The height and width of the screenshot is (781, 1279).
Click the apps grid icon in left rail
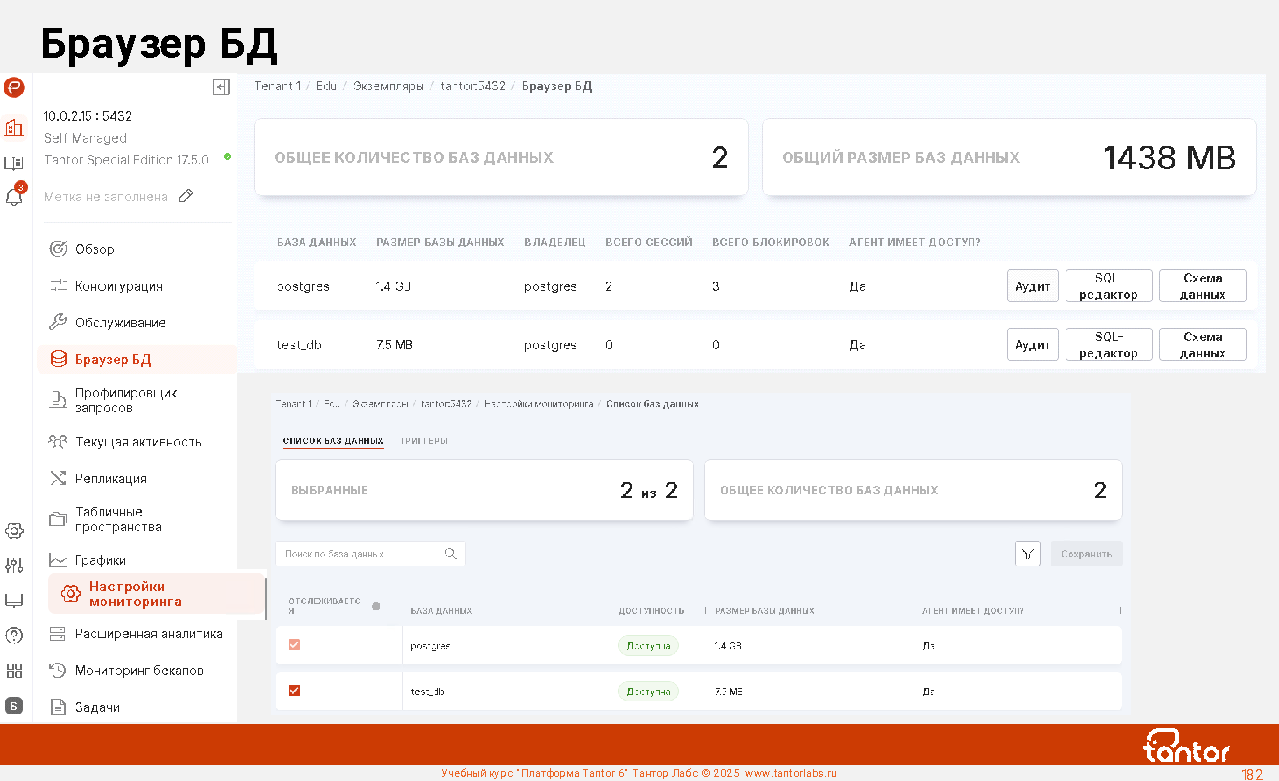tap(14, 670)
